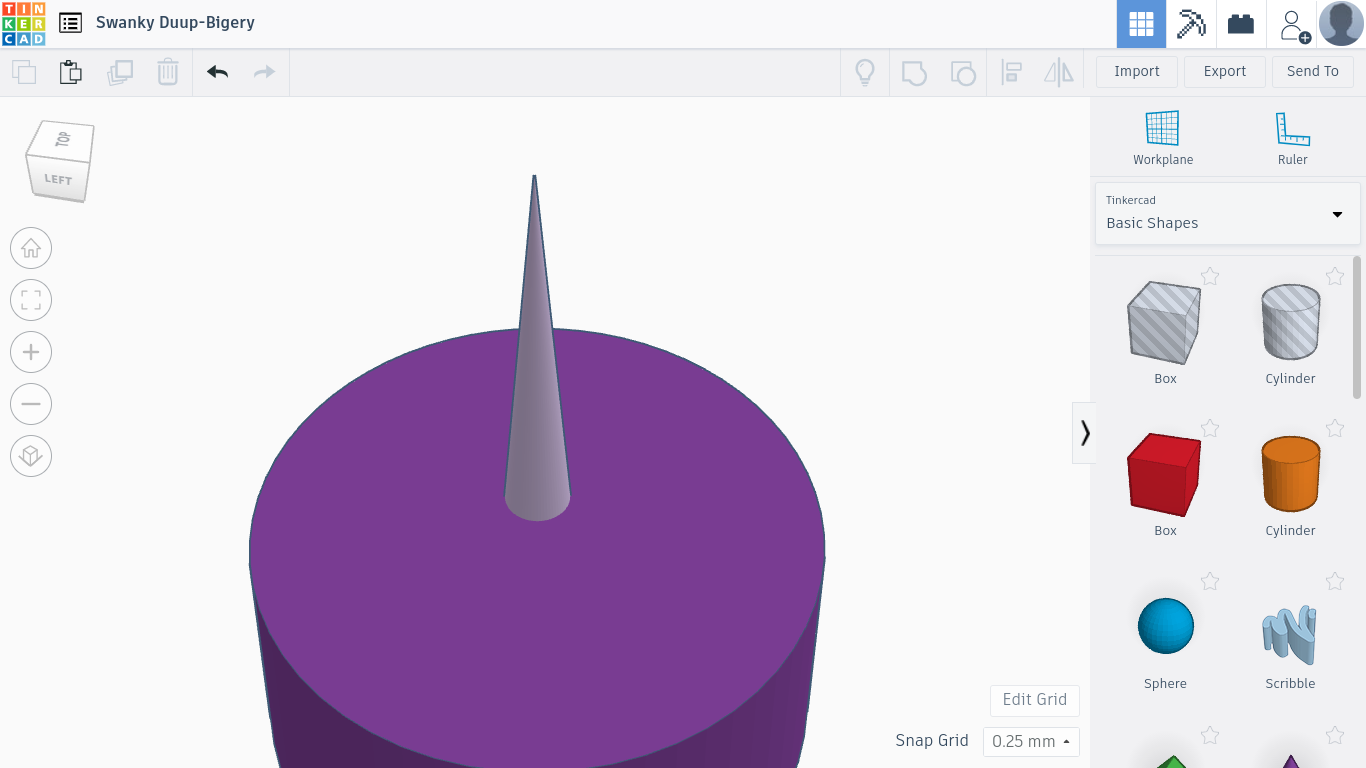Favorite the Scribble shape
Screen dimensions: 1366x768
[1334, 581]
